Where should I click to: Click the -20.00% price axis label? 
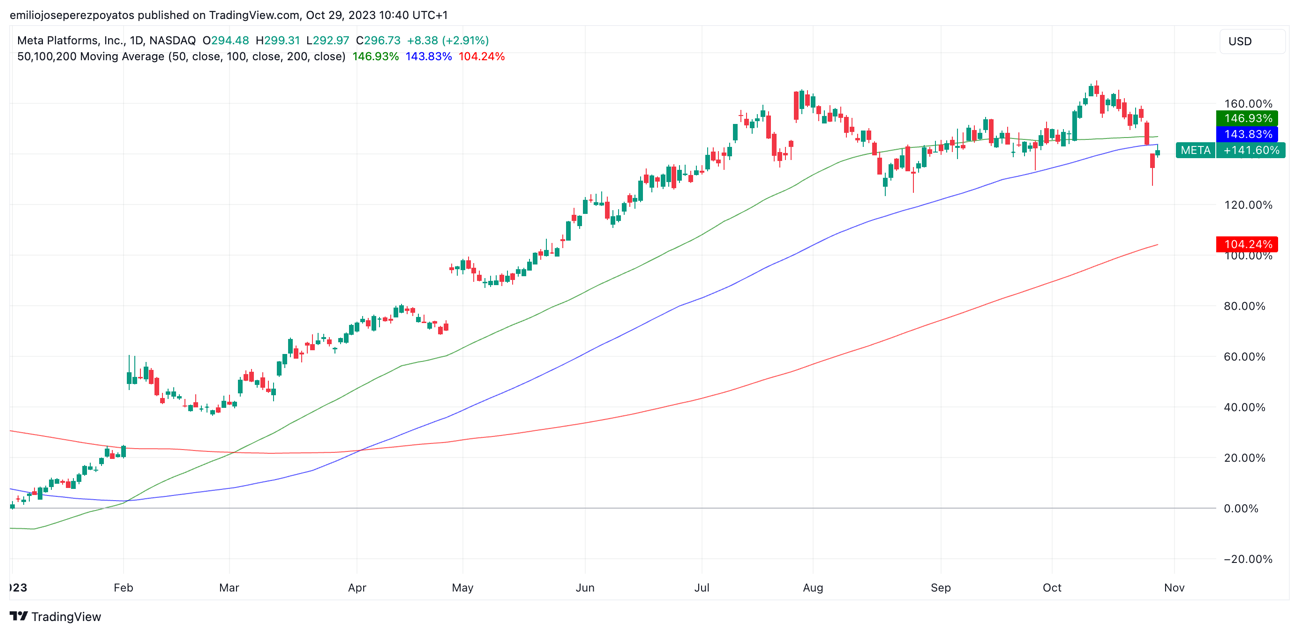click(1248, 559)
